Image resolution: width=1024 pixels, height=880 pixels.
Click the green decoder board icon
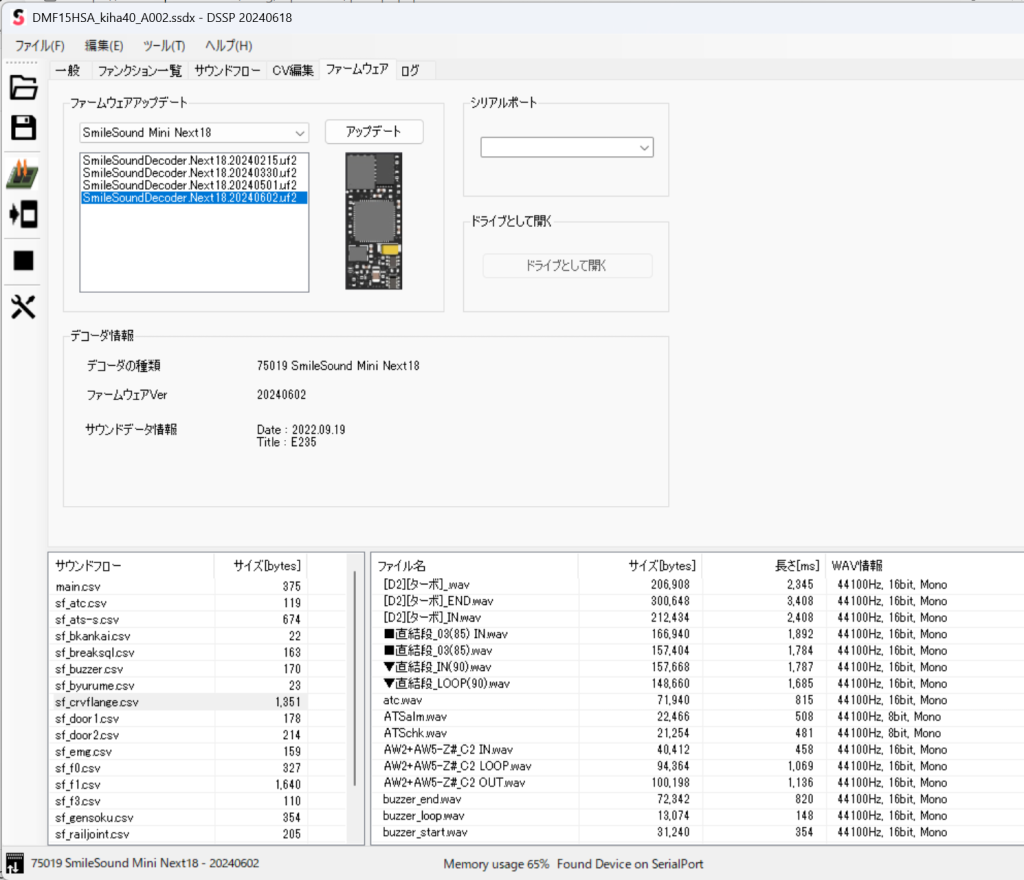coord(23,174)
